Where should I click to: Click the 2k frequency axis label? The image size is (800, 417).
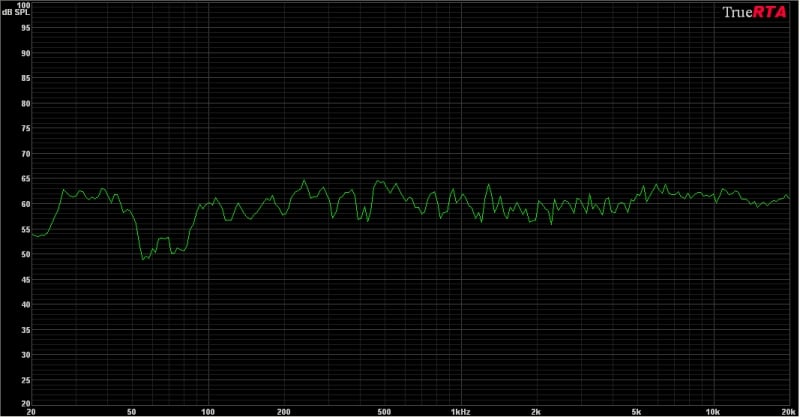pos(536,411)
